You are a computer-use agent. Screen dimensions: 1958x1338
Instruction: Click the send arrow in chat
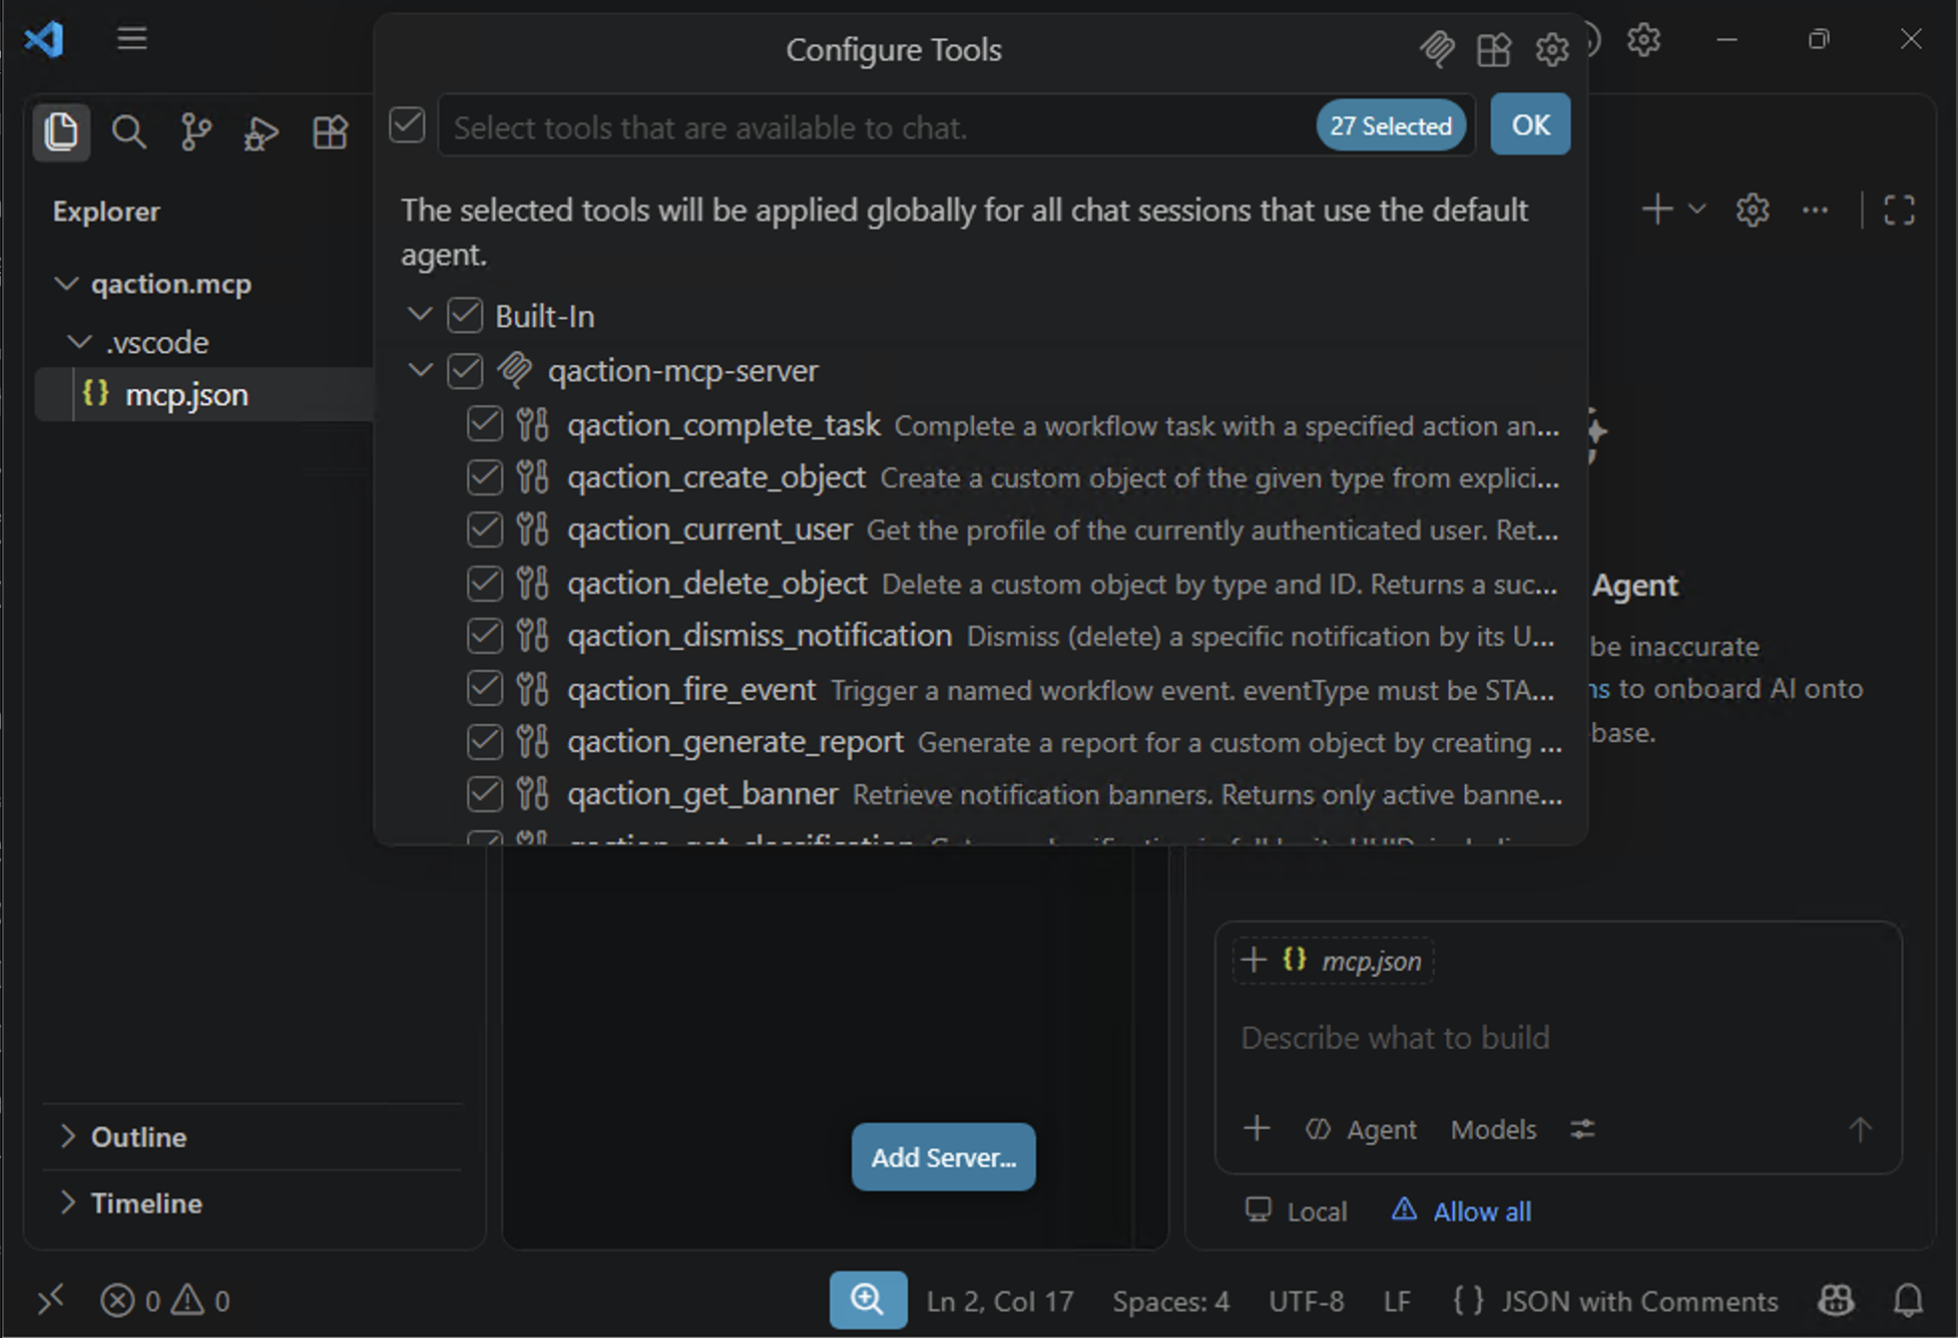point(1859,1130)
